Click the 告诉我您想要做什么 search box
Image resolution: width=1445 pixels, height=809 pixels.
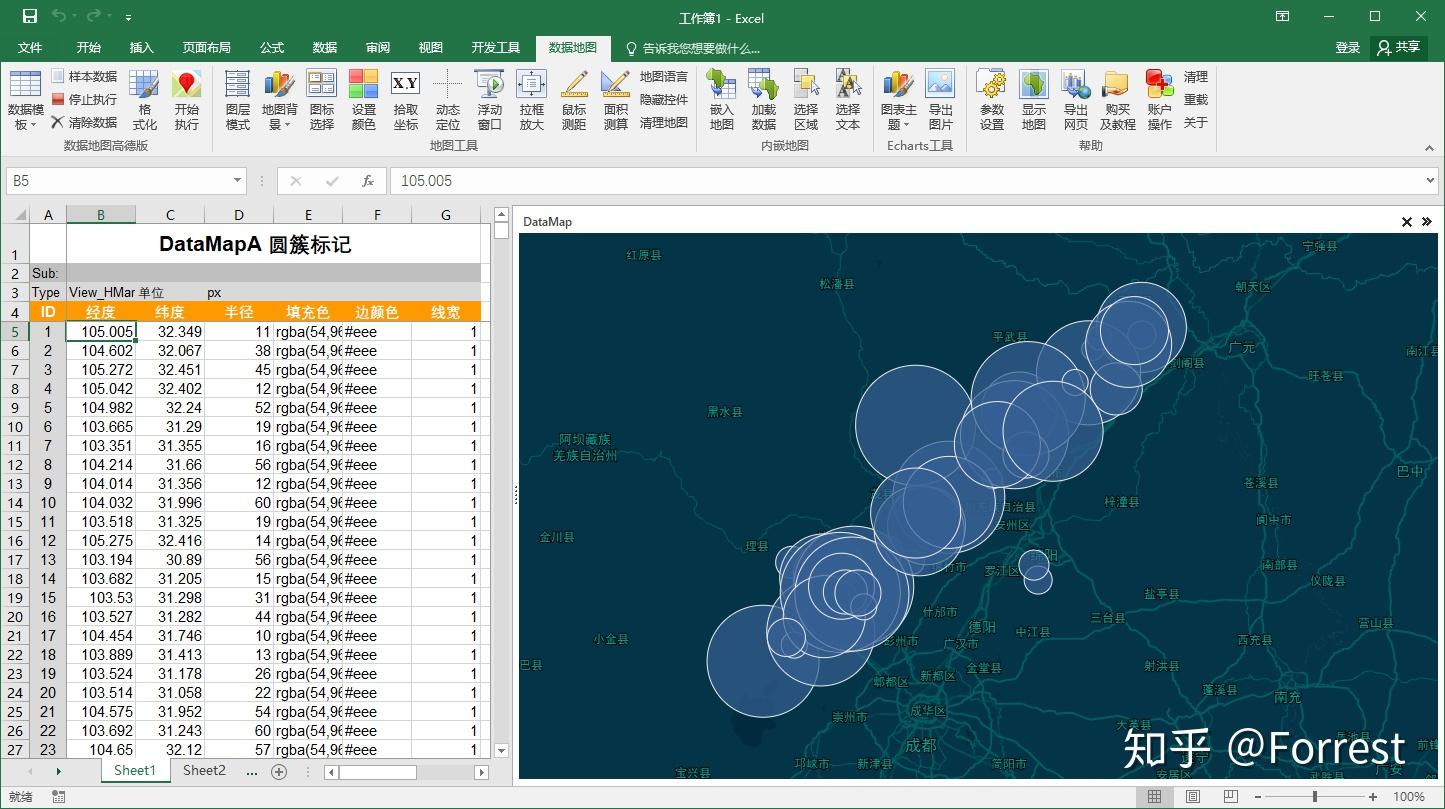pyautogui.click(x=692, y=48)
